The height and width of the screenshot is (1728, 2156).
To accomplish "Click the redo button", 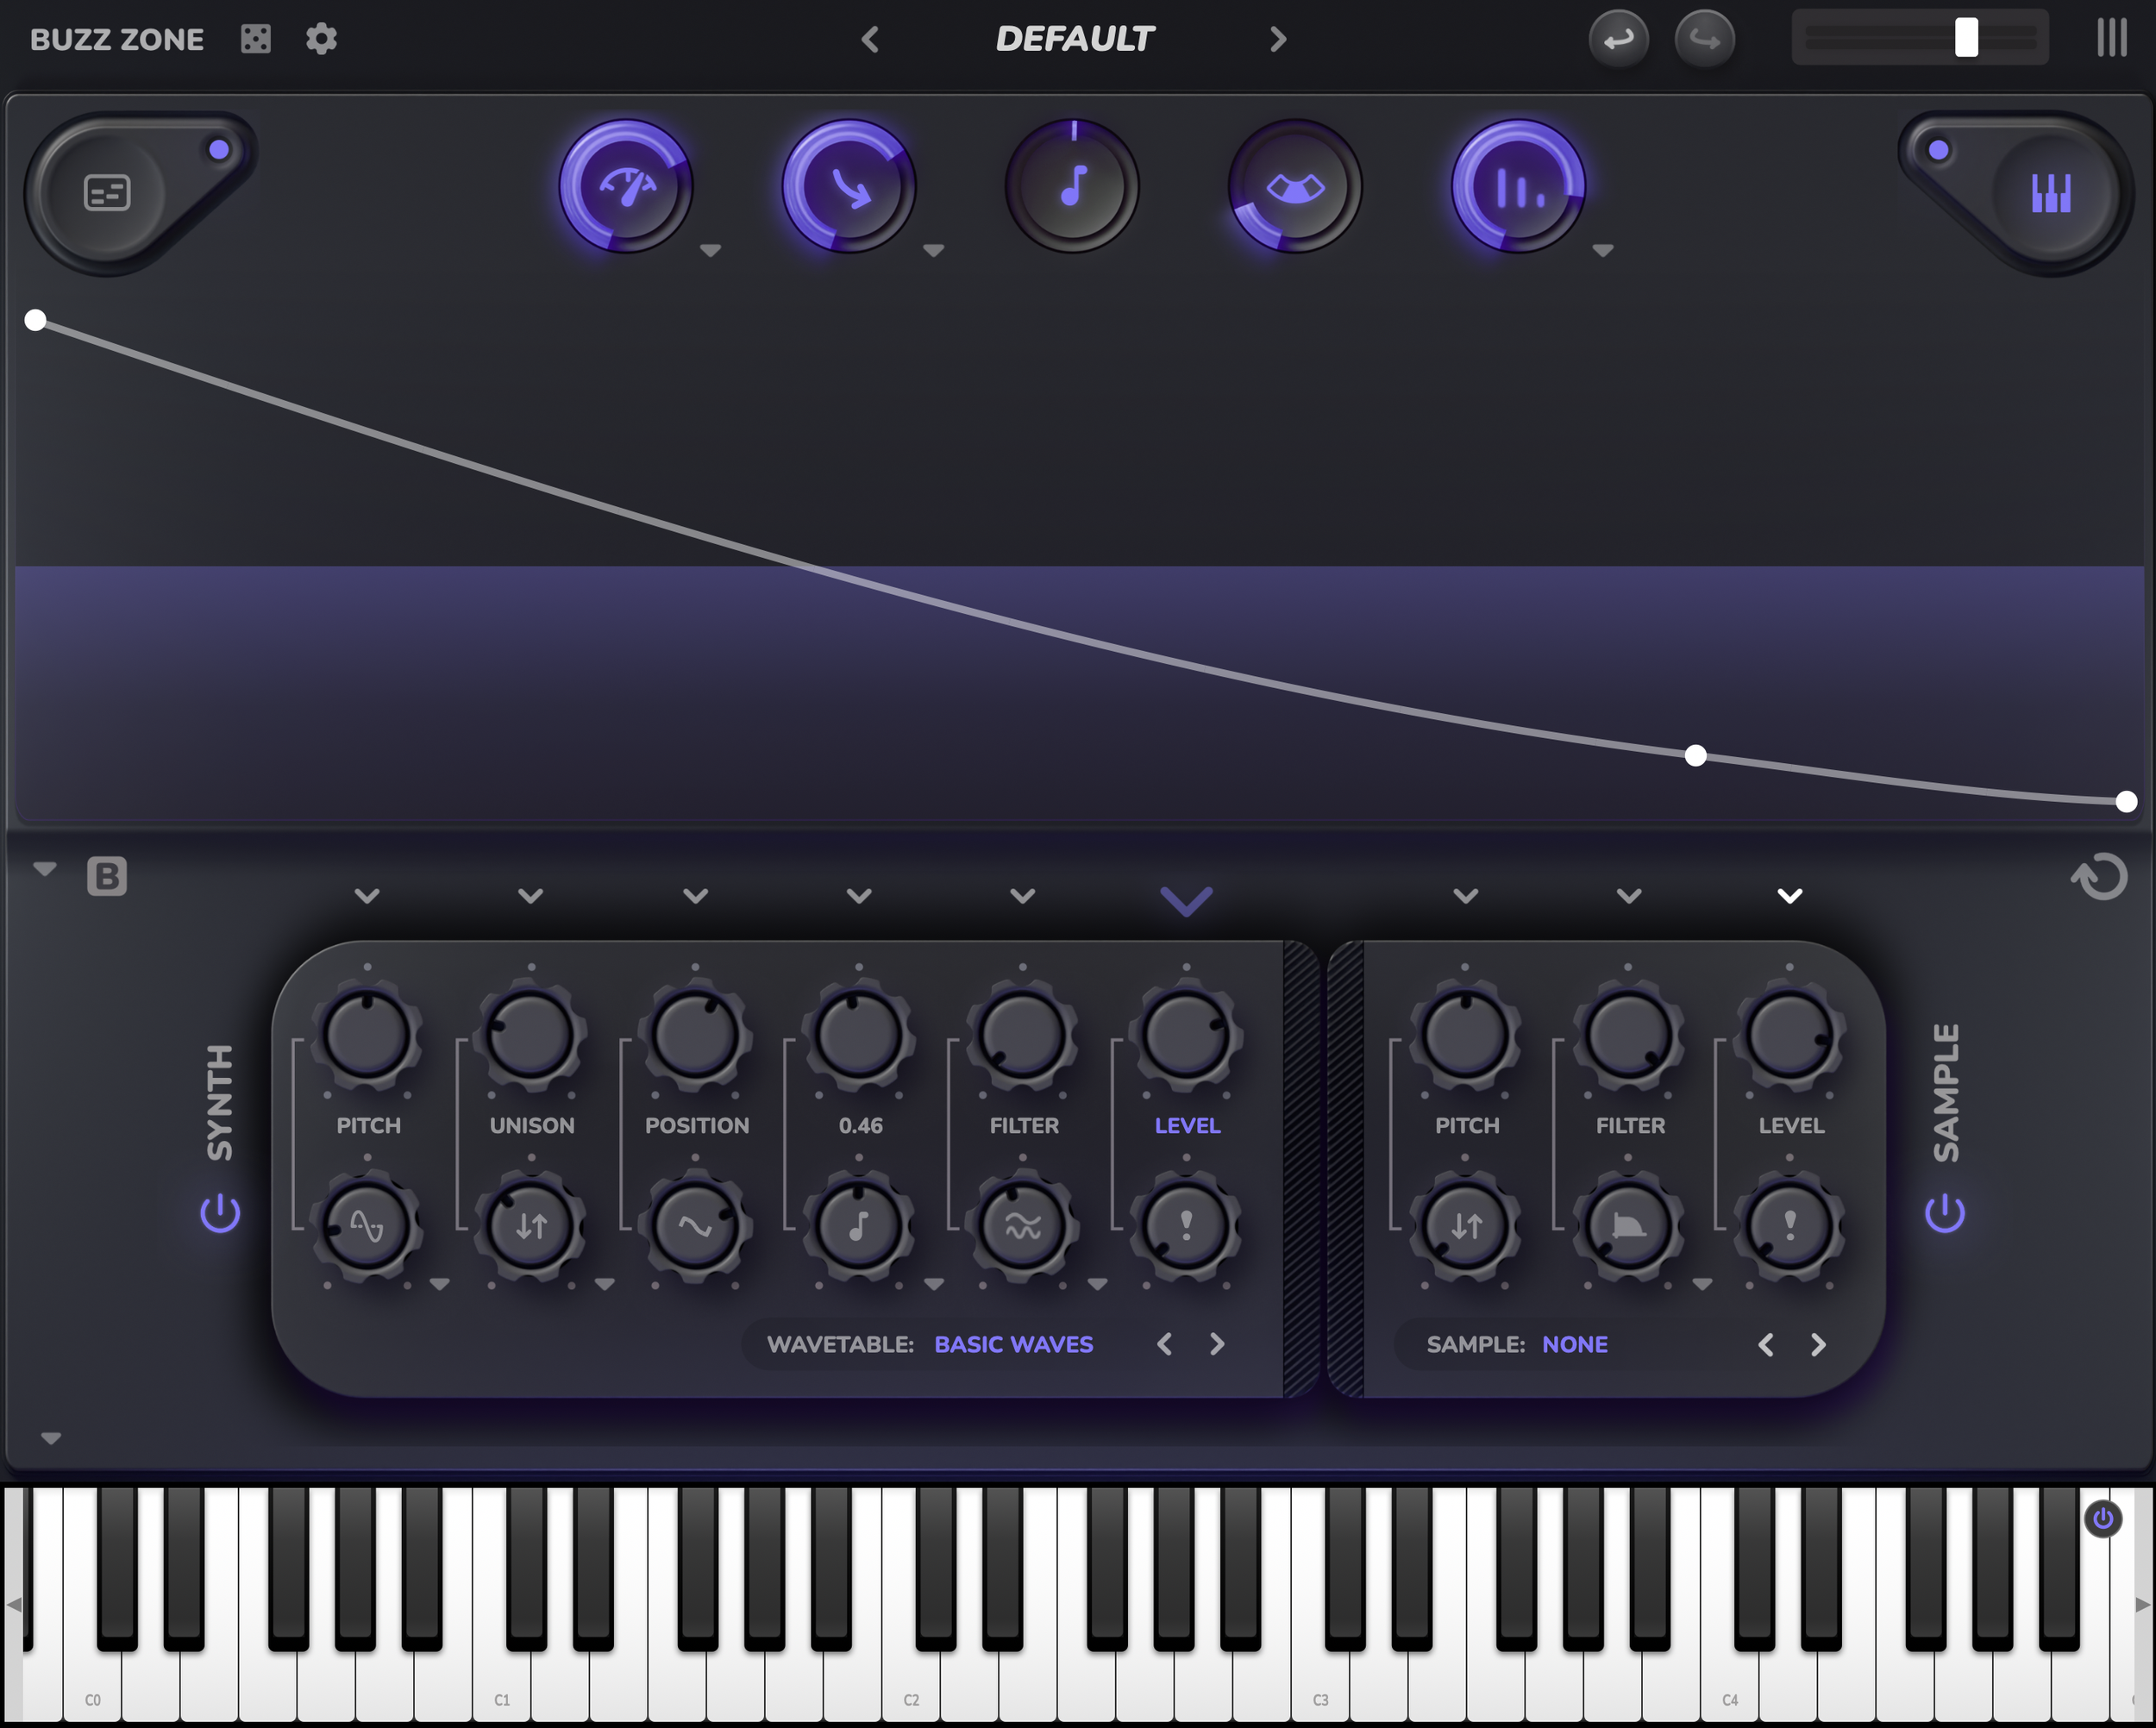I will tap(1704, 39).
